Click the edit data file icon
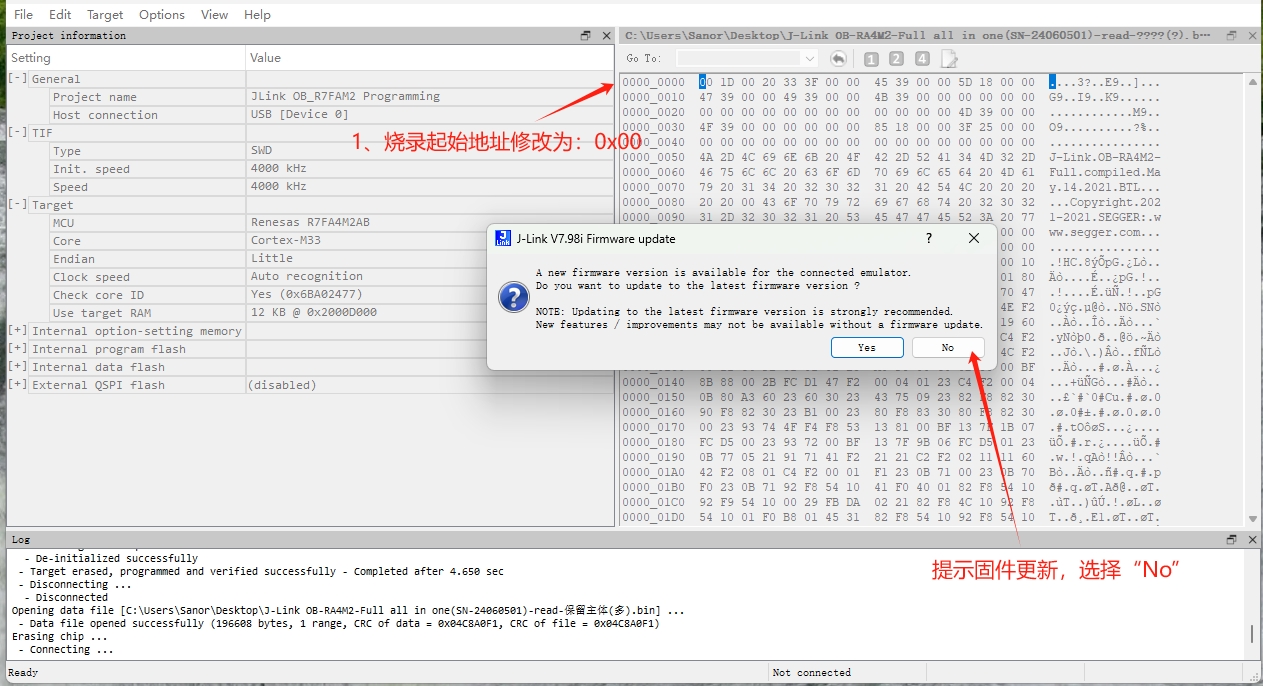 pyautogui.click(x=948, y=59)
